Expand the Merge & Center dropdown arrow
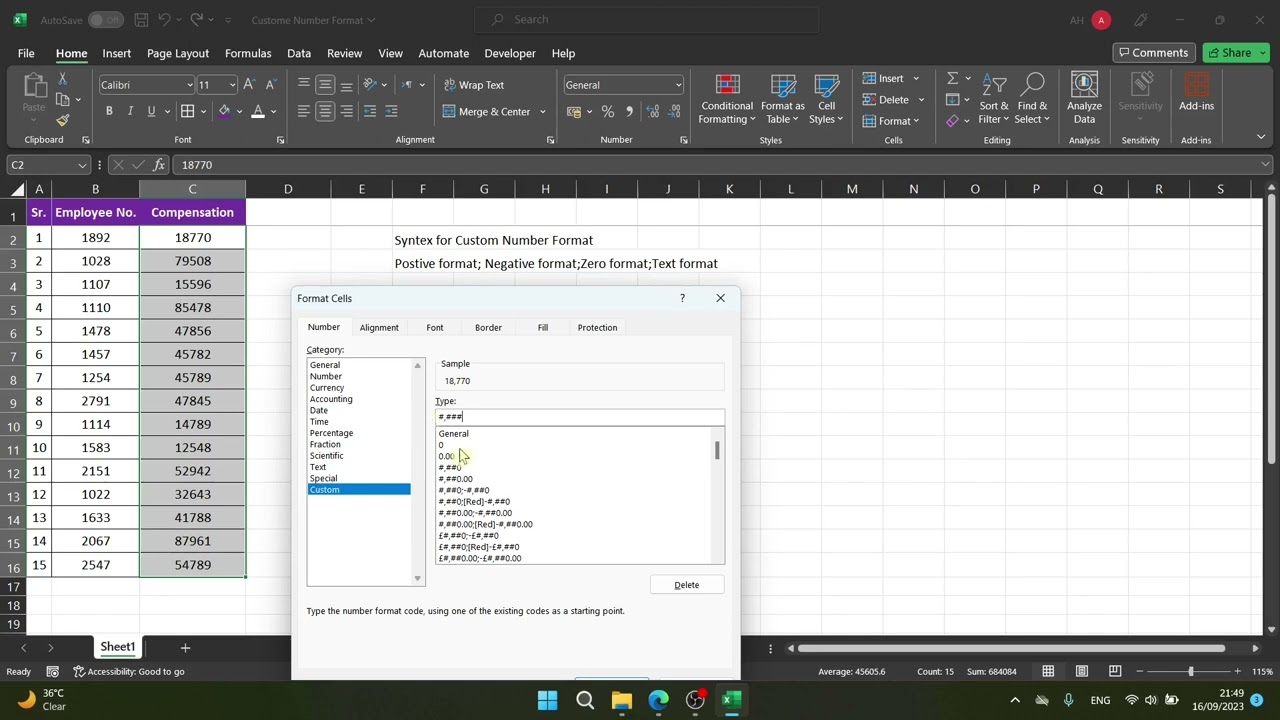 (x=543, y=112)
